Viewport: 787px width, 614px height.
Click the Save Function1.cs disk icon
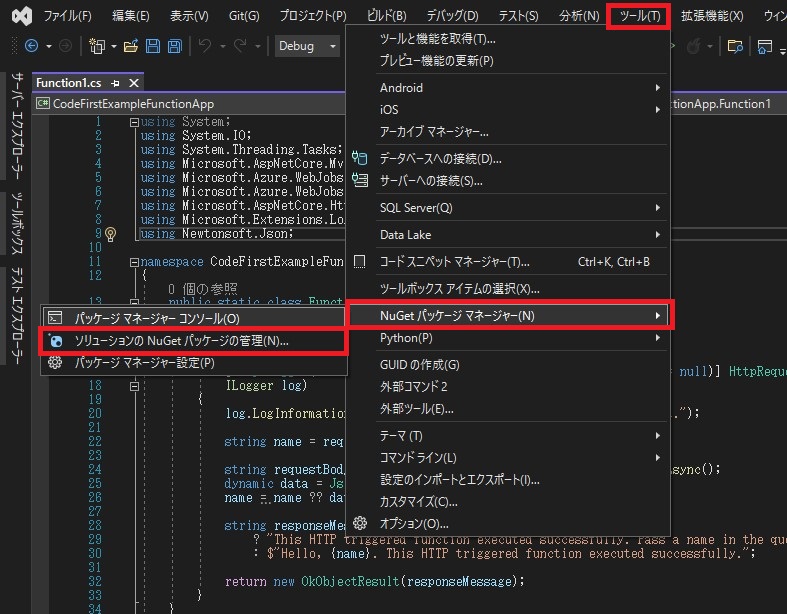(153, 46)
